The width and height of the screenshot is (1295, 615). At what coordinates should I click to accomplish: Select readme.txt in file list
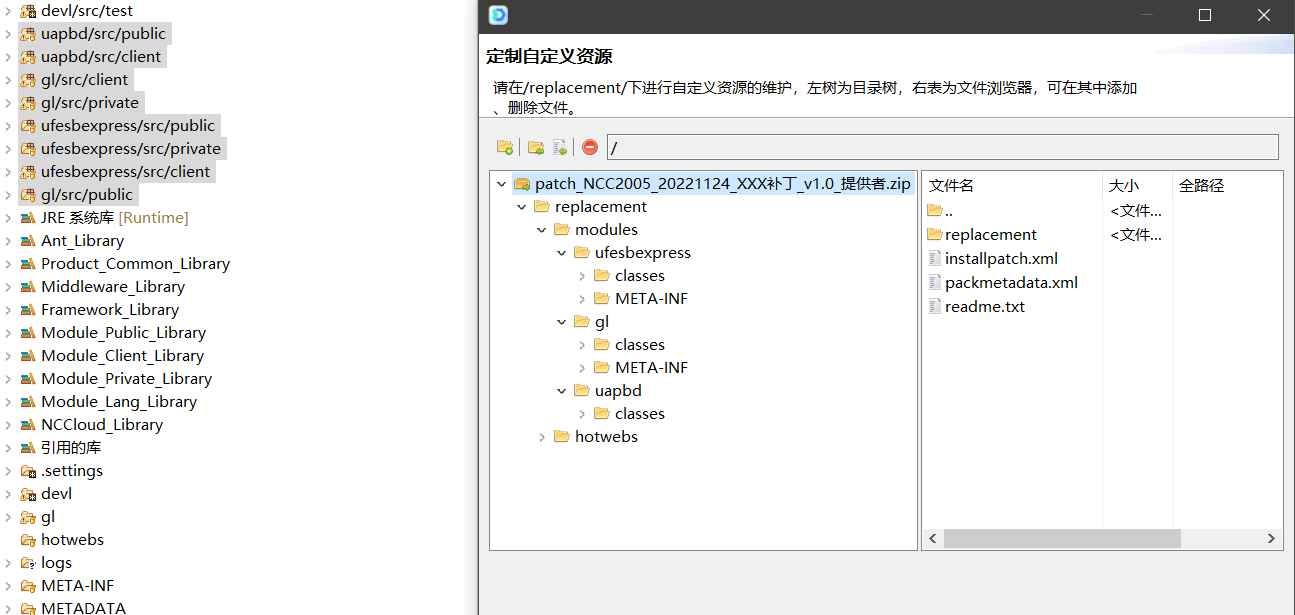tap(985, 307)
